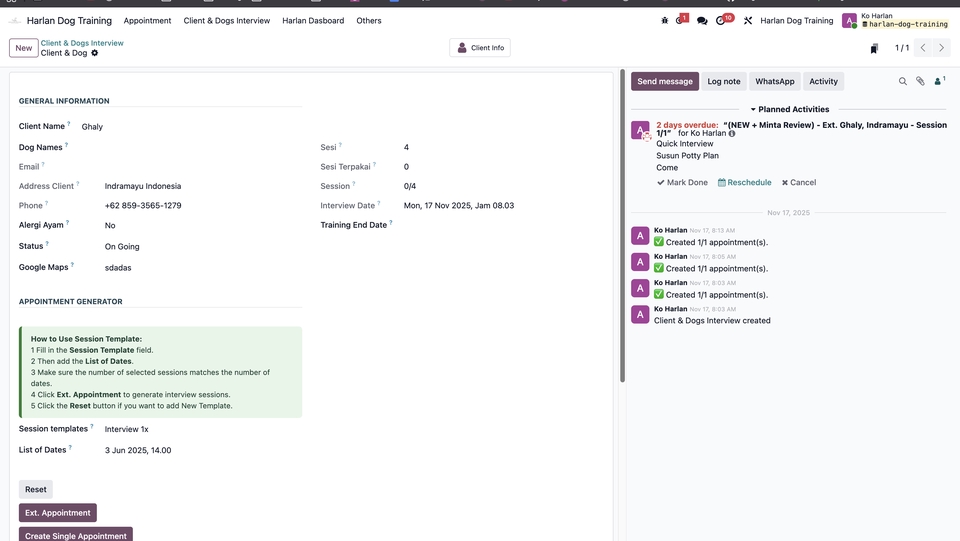The image size is (960, 541).
Task: Open the Appointment menu
Action: 148,21
